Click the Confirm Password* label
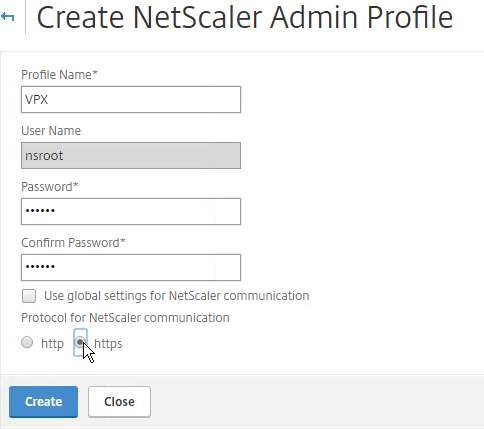 coord(73,243)
